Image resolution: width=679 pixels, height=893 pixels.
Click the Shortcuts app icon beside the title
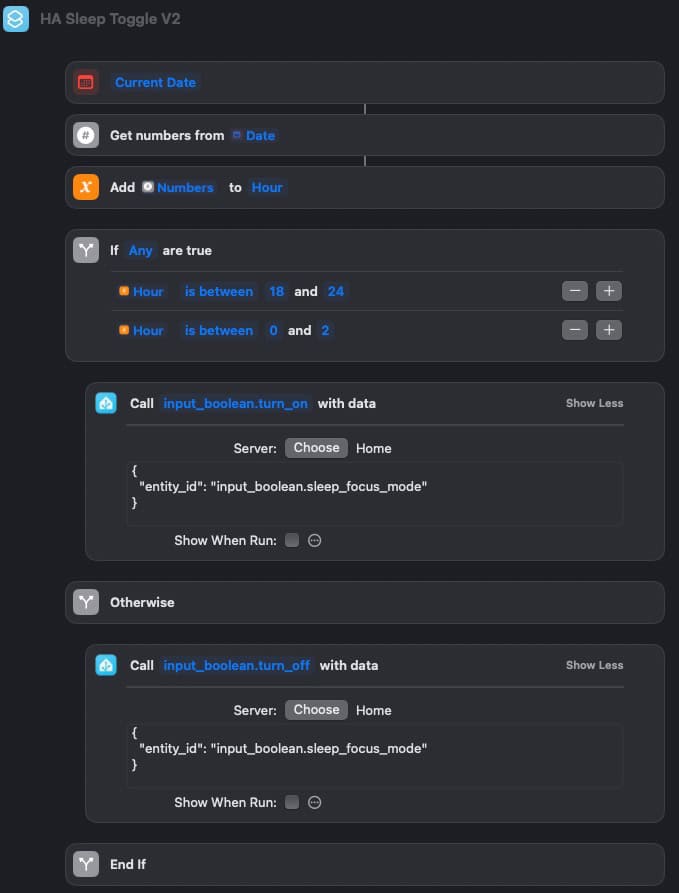(x=15, y=19)
